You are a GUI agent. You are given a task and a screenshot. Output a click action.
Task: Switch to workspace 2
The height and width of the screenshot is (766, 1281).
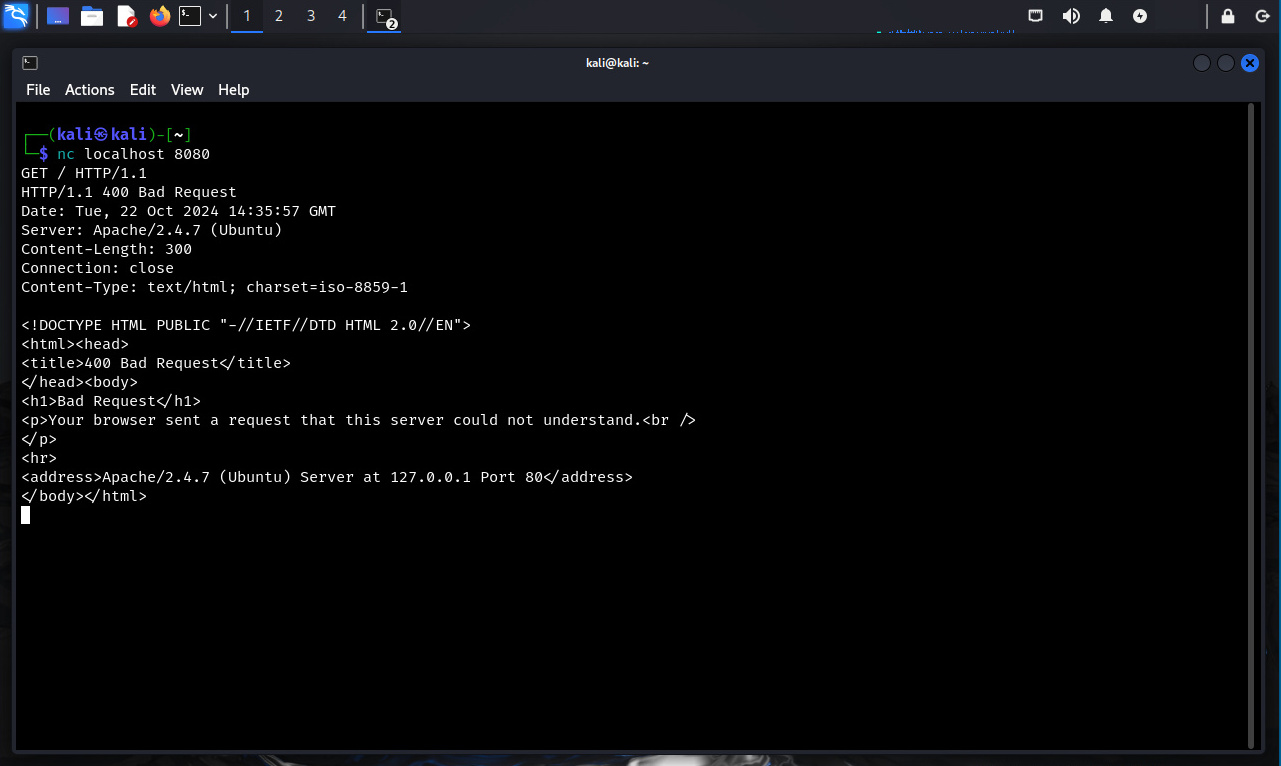pyautogui.click(x=279, y=16)
